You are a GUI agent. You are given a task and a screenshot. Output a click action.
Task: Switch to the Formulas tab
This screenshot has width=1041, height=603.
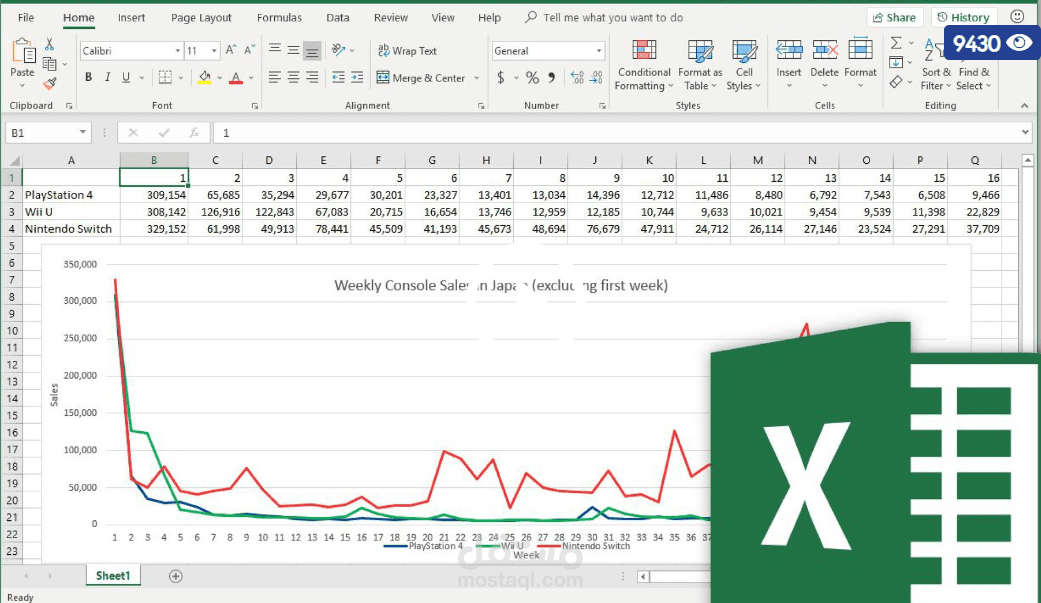(x=280, y=17)
